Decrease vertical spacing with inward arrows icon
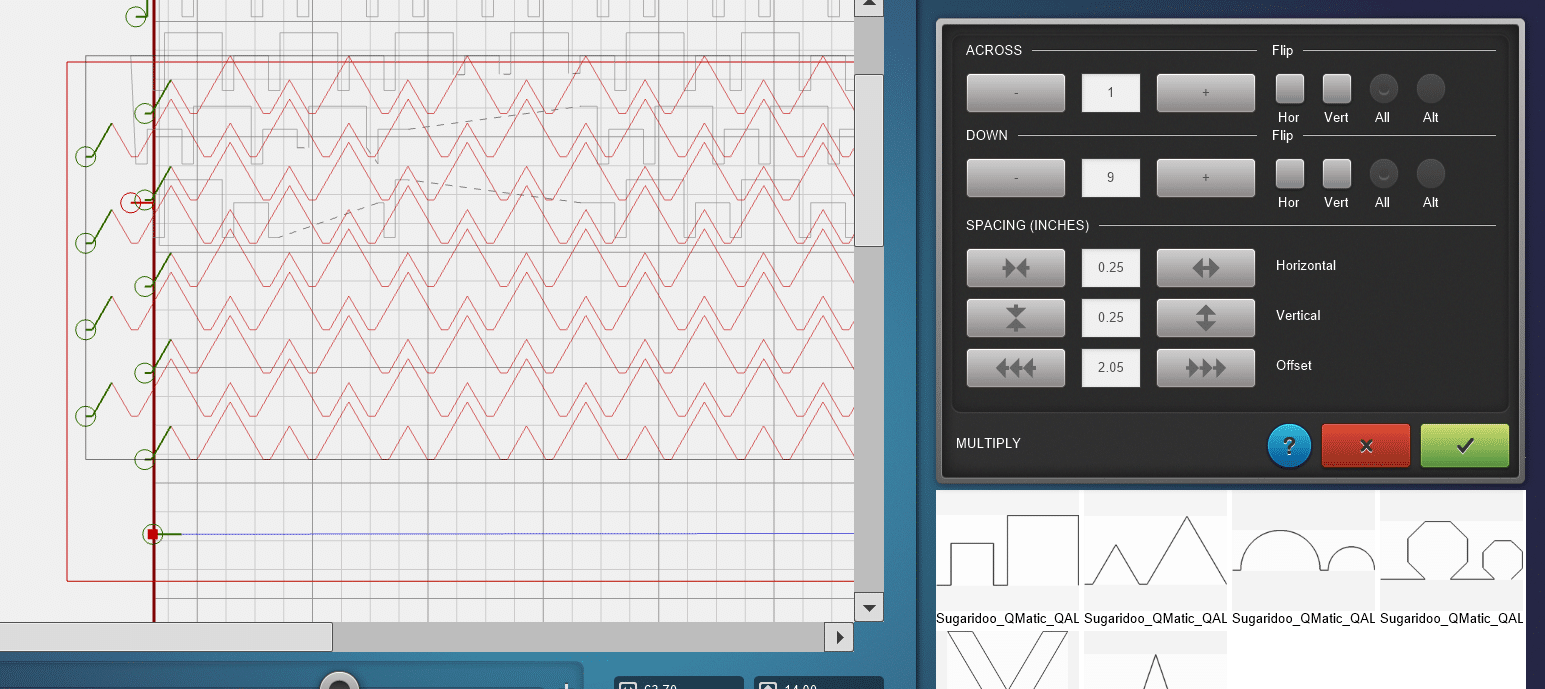 pyautogui.click(x=1015, y=318)
